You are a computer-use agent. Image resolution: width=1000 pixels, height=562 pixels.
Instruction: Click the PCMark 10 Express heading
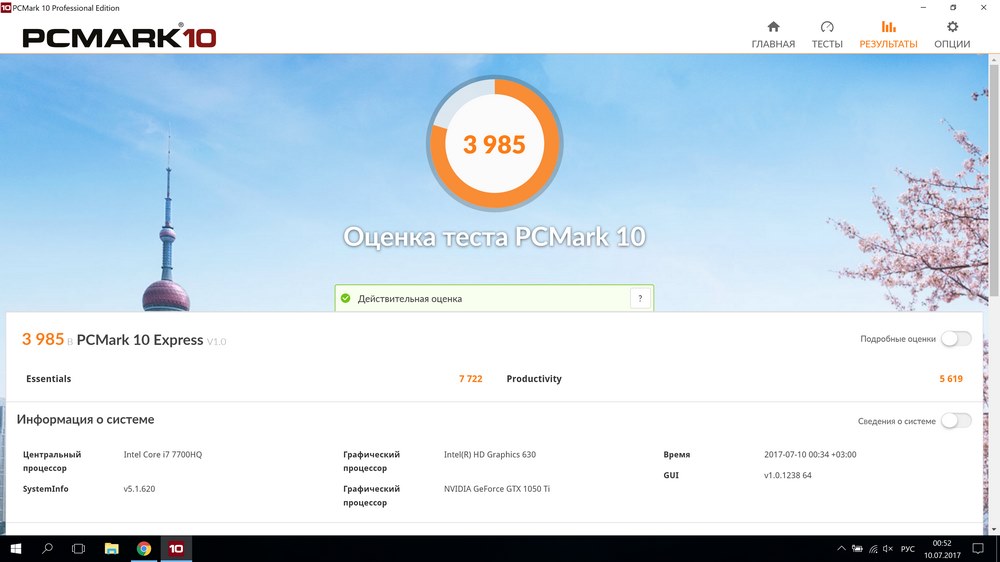point(140,339)
